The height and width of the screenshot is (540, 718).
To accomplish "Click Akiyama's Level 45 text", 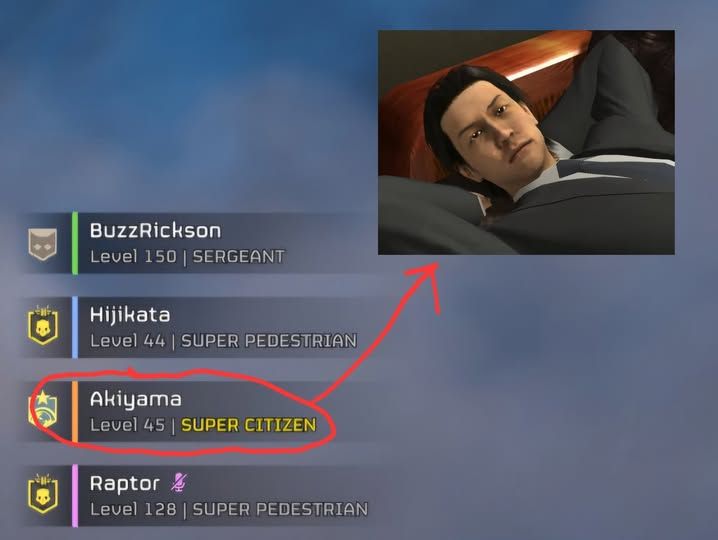I will 127,425.
